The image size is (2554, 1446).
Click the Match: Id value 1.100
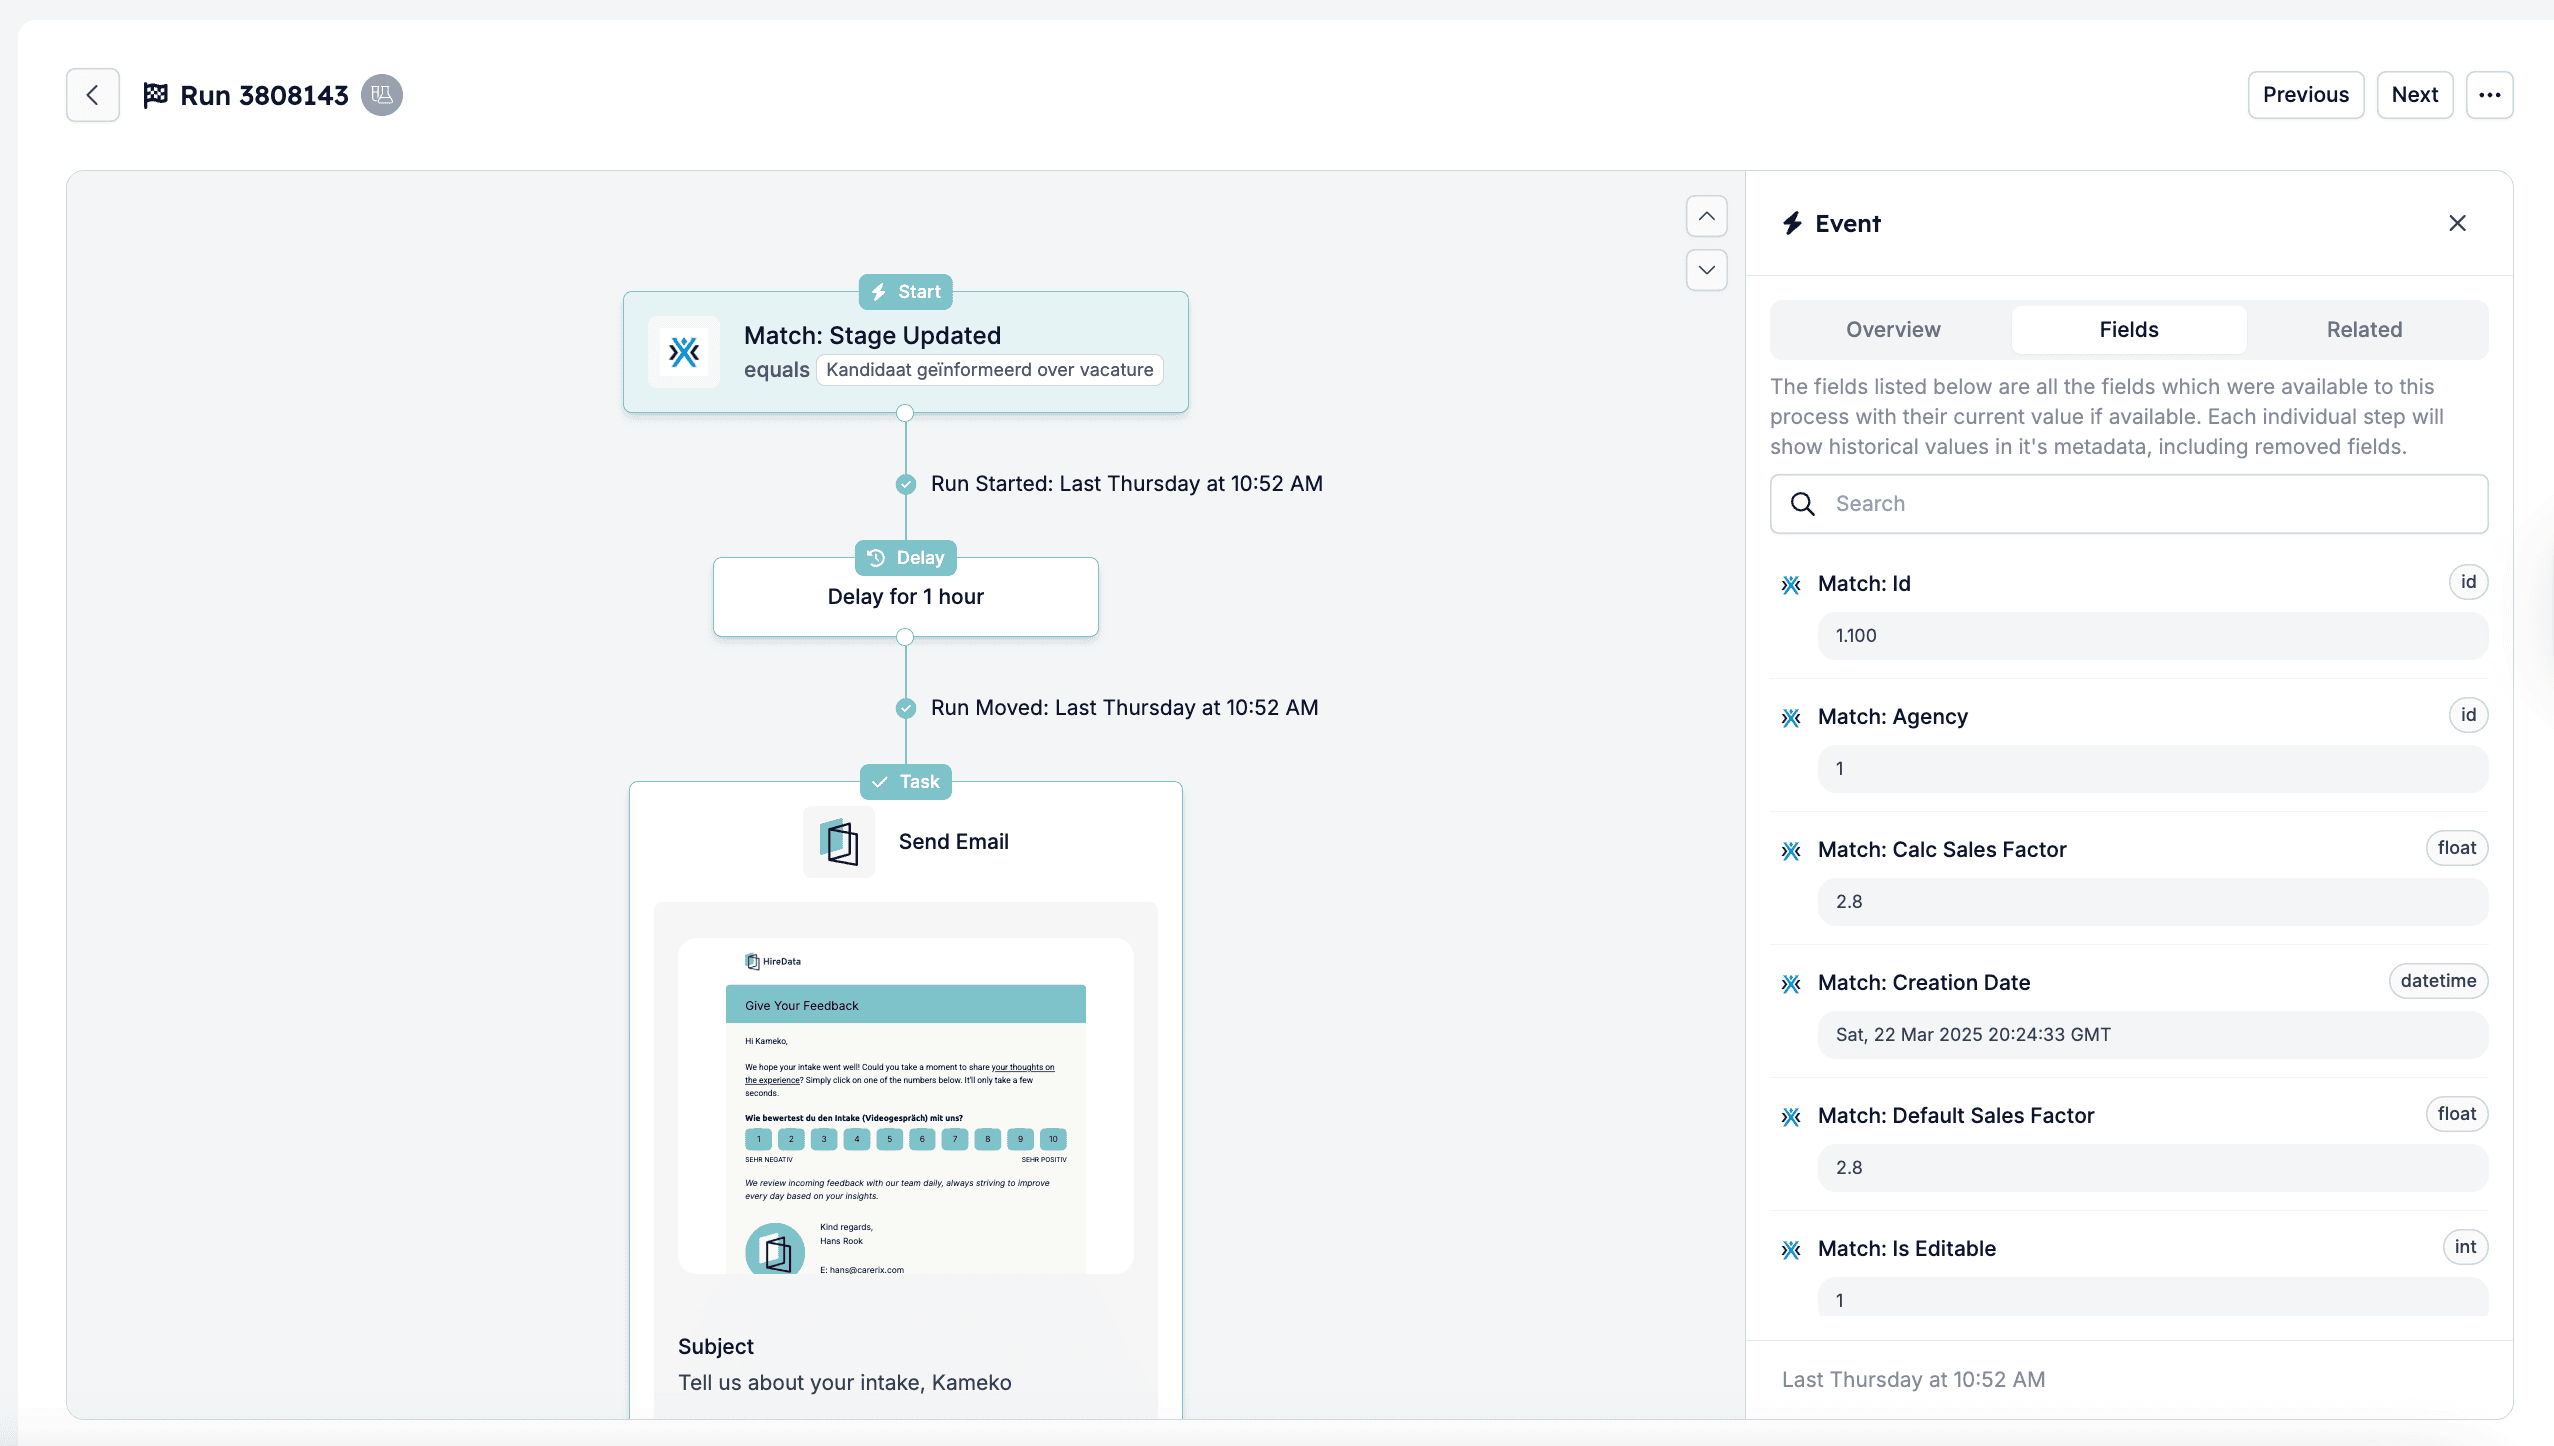pos(2153,636)
